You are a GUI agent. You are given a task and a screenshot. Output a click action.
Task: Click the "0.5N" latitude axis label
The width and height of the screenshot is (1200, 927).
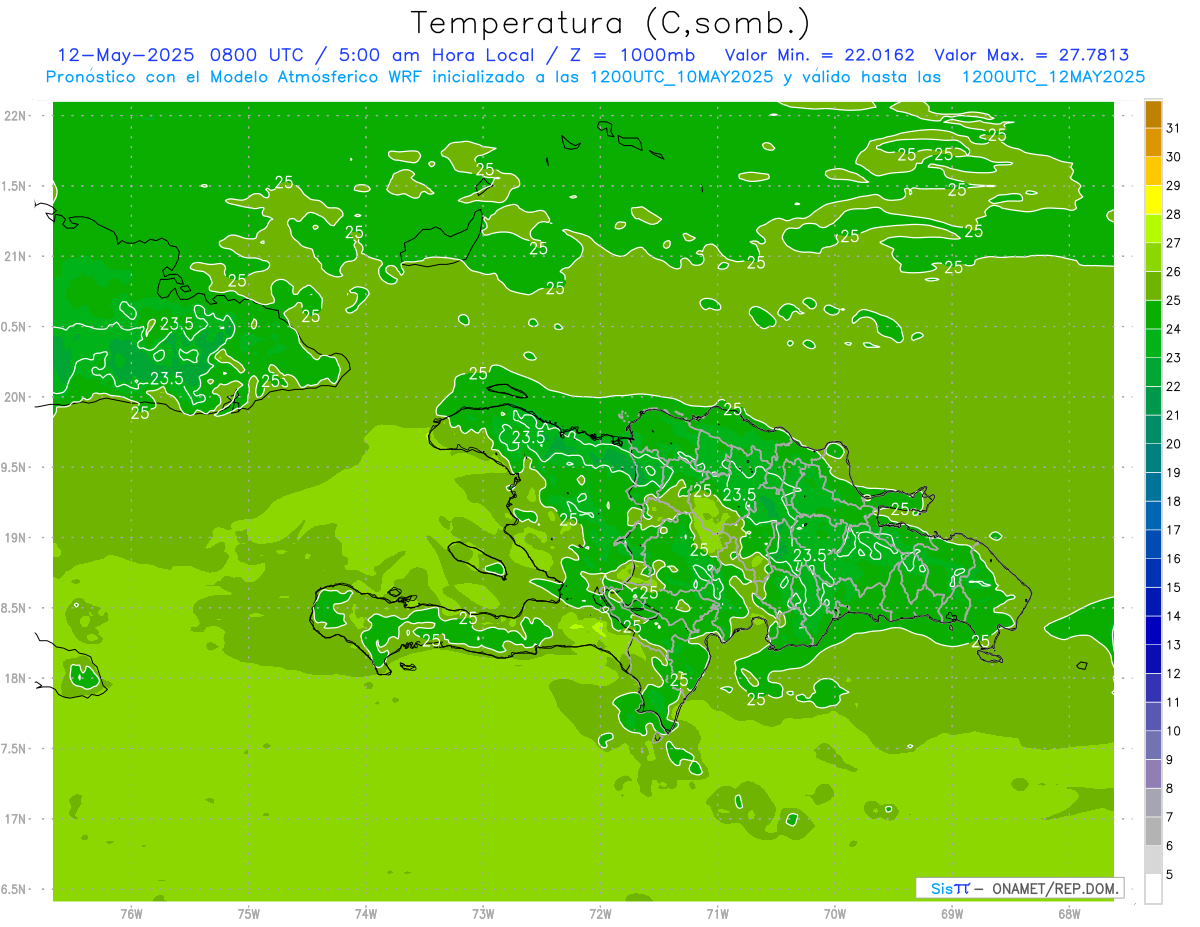coord(15,327)
